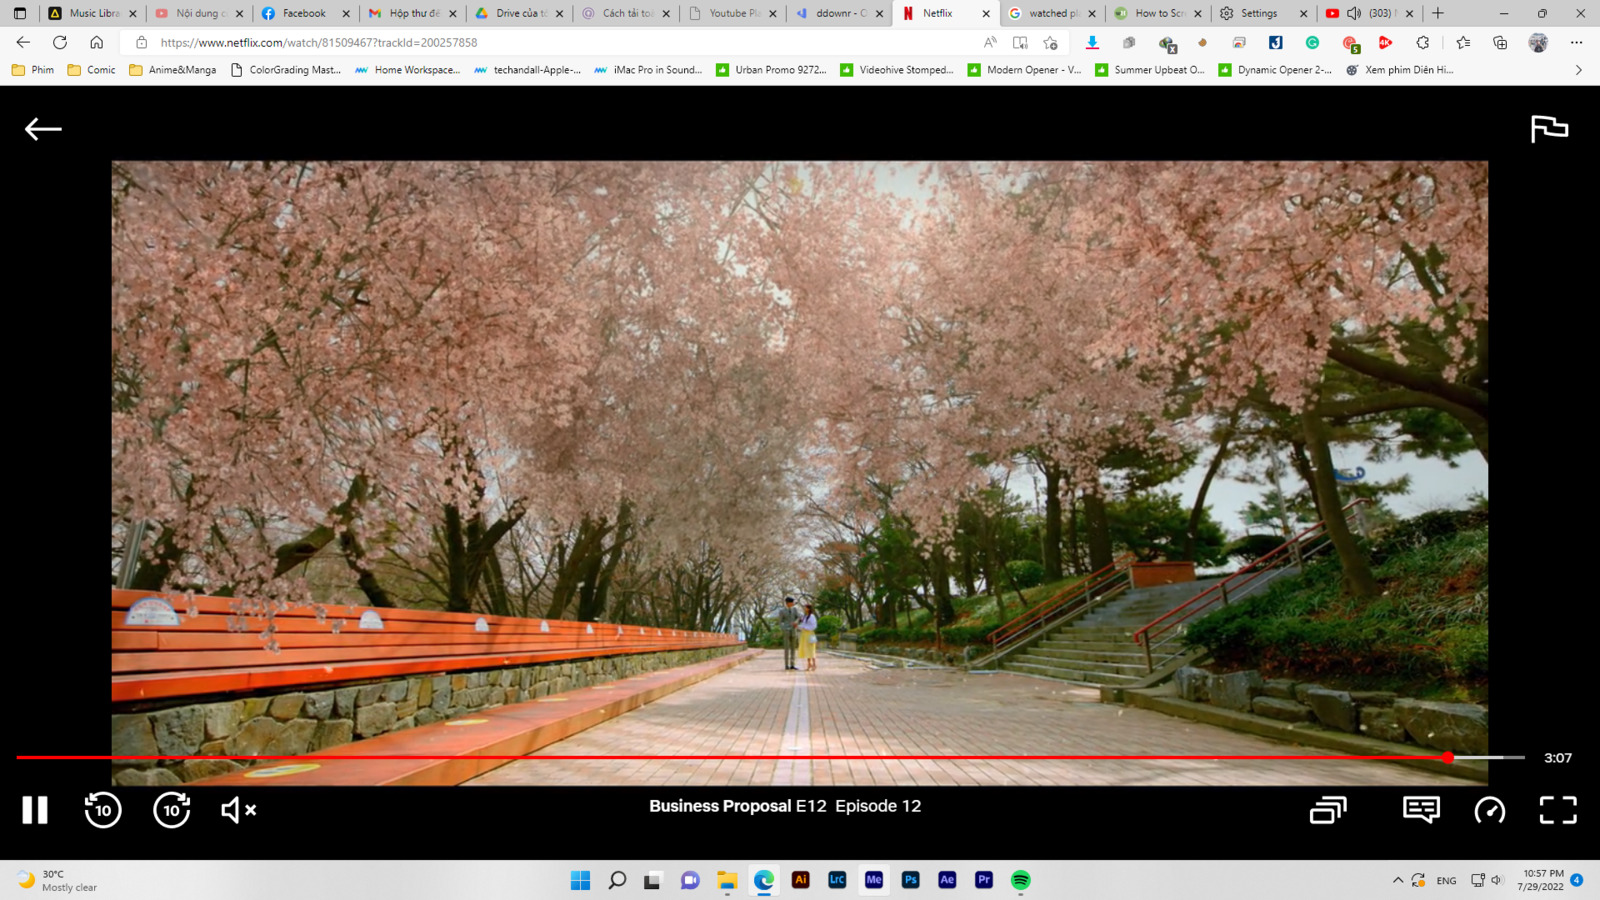Open the Videohive Stomped bookmark
This screenshot has height=900, width=1600.
tap(897, 70)
